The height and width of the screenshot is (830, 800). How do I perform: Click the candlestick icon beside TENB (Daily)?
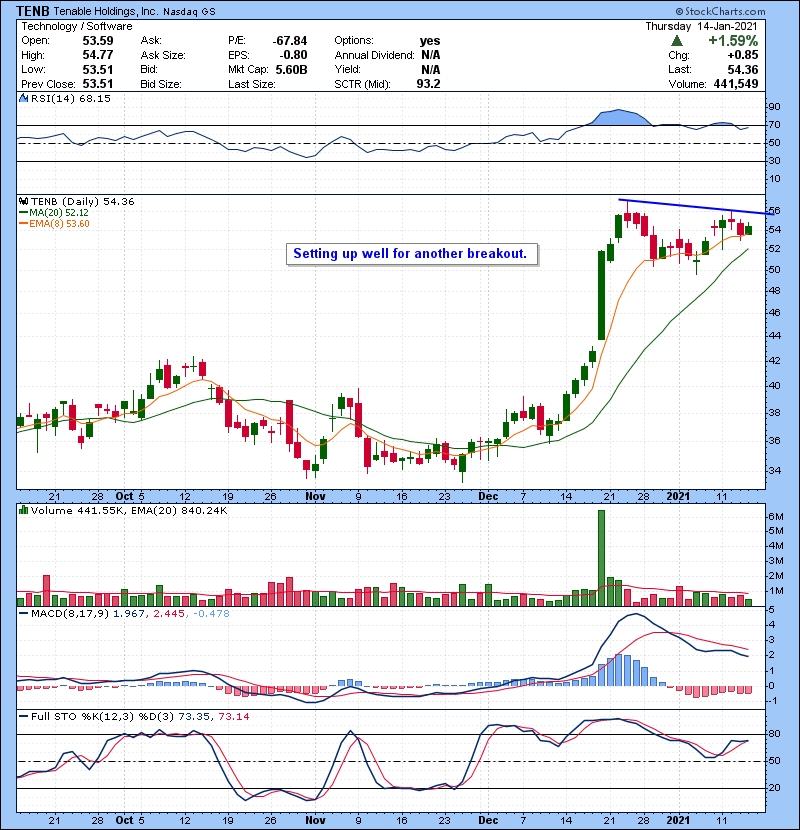tap(23, 201)
